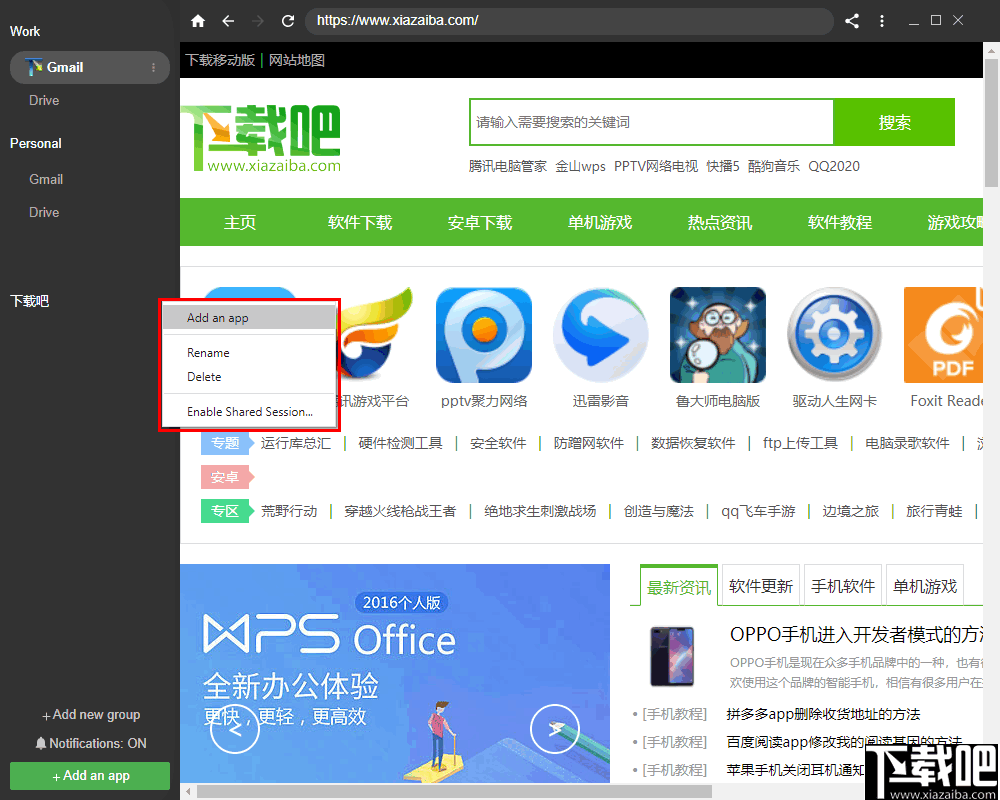Open the 迅雷影音 app icon

coord(601,335)
